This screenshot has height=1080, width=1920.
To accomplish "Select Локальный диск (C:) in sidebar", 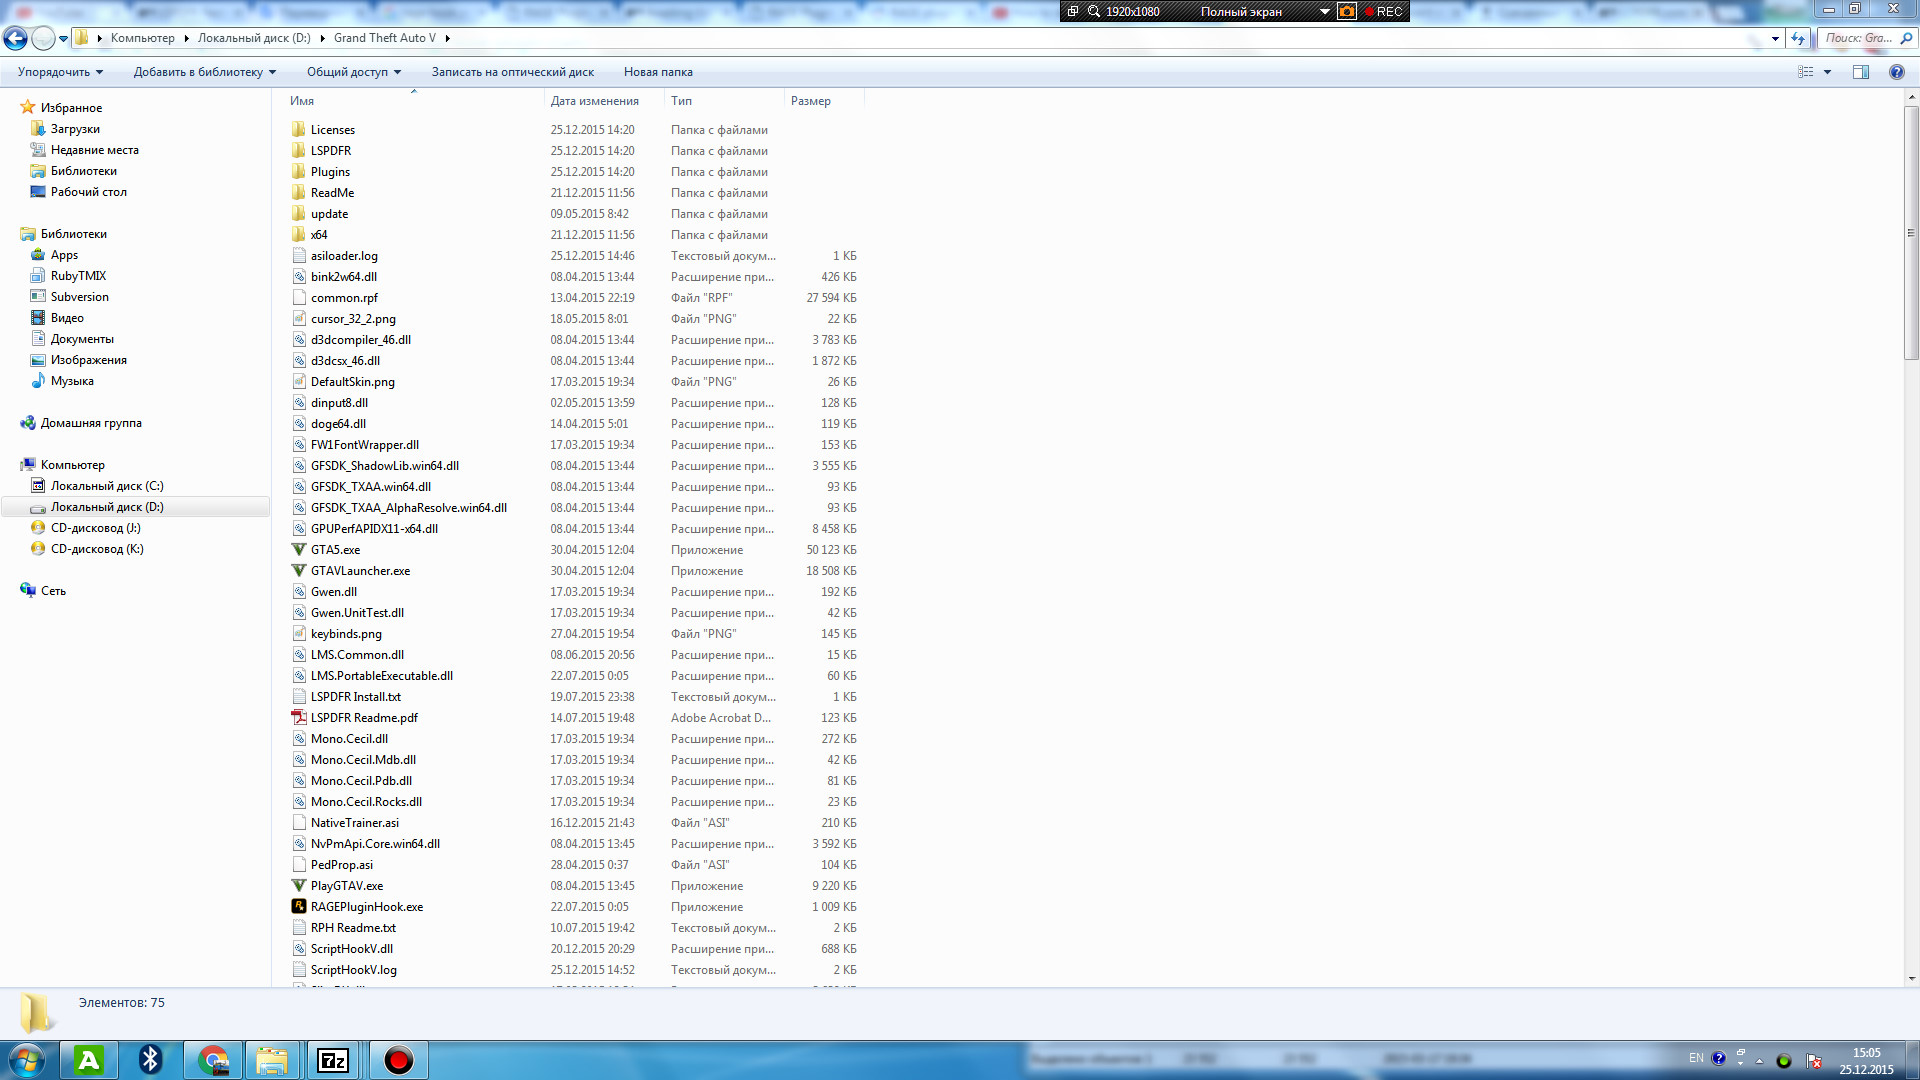I will click(x=106, y=486).
